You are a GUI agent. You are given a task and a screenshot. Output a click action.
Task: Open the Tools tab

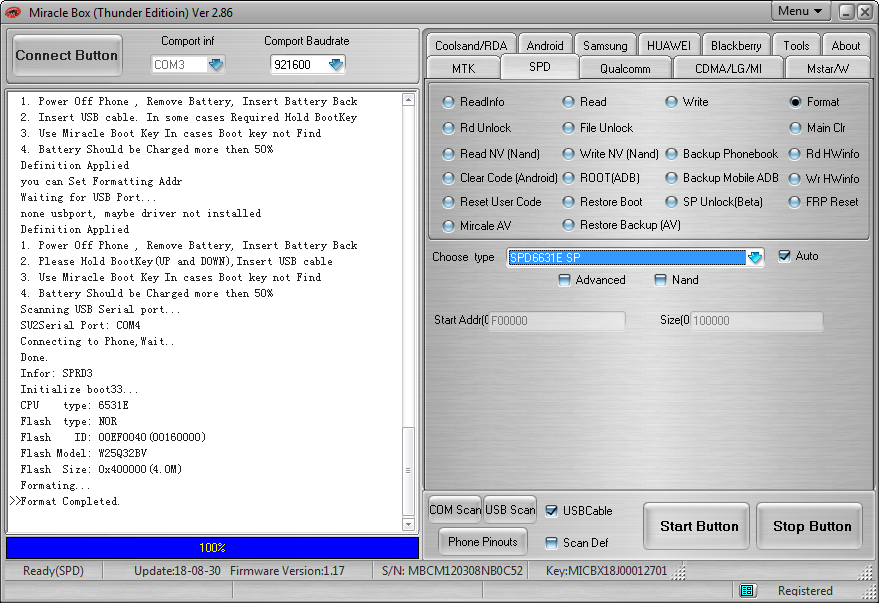796,45
